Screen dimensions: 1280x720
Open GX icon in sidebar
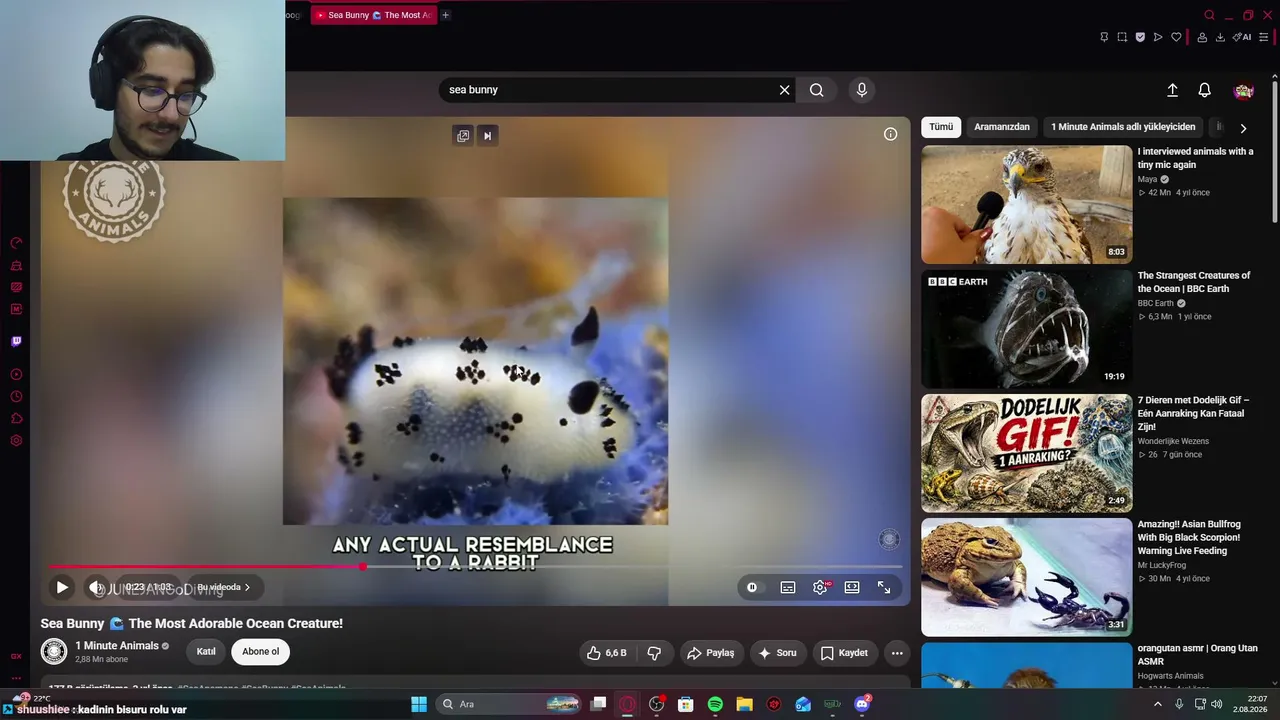point(16,656)
